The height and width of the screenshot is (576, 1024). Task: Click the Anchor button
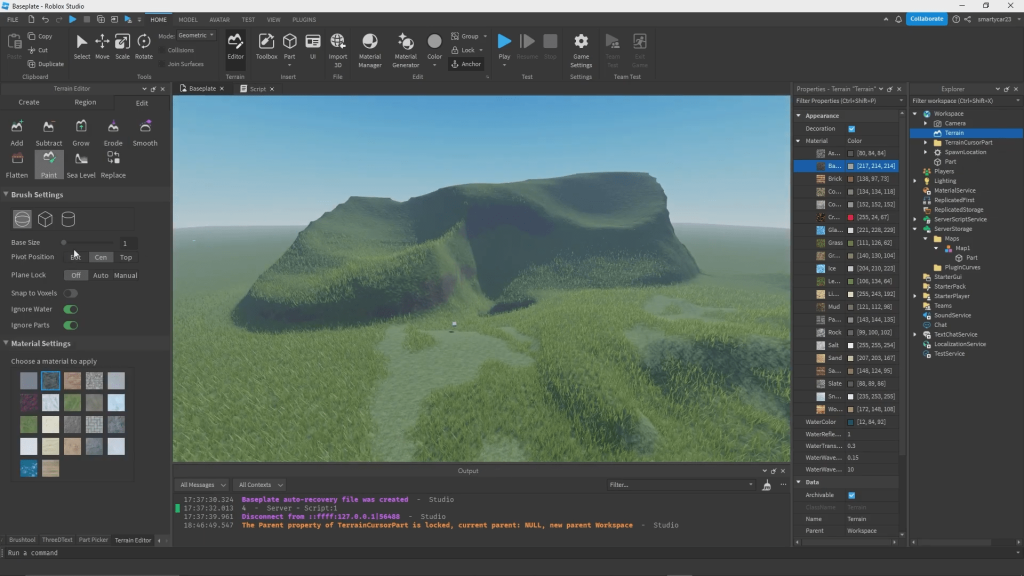click(466, 64)
